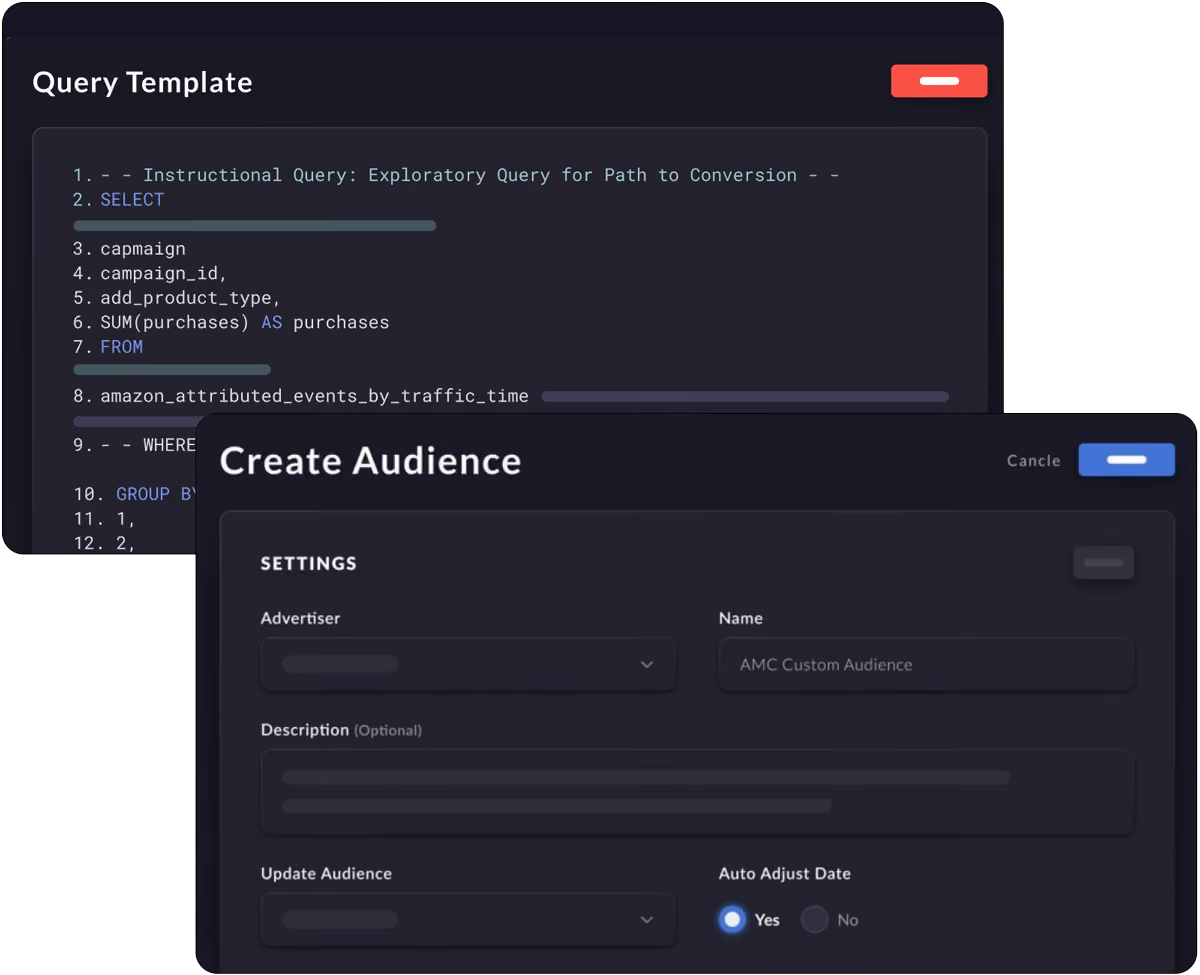Click the SETTINGS section title

tap(308, 563)
